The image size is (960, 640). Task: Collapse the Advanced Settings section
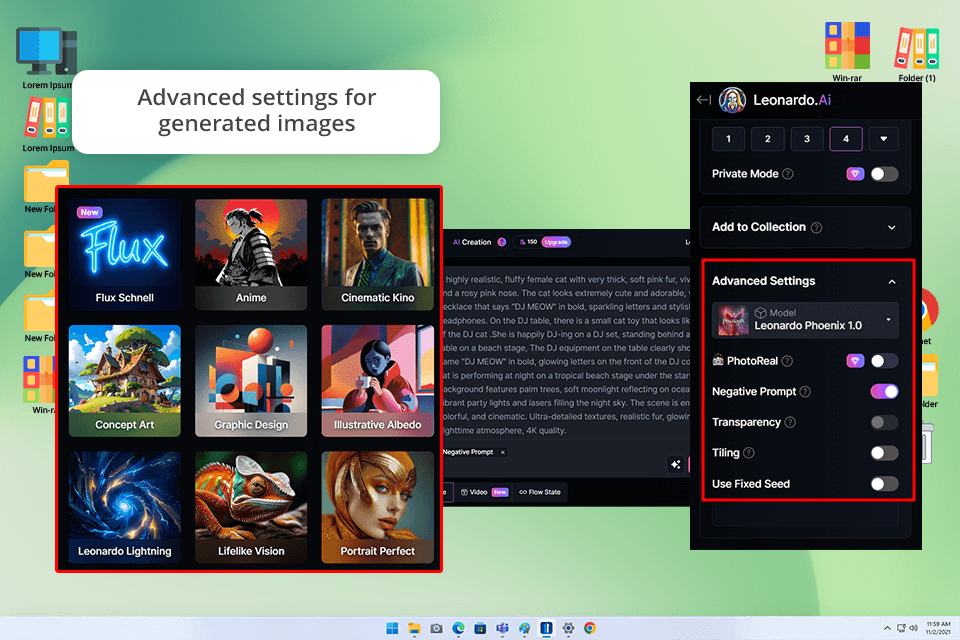[891, 281]
